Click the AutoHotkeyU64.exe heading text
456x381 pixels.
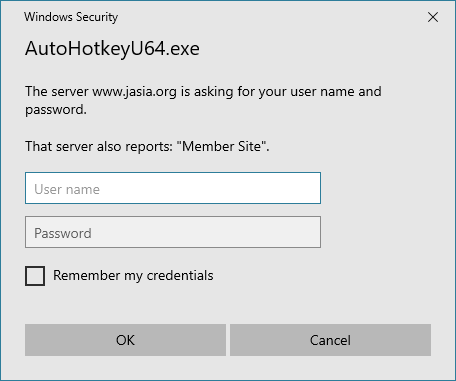point(112,49)
